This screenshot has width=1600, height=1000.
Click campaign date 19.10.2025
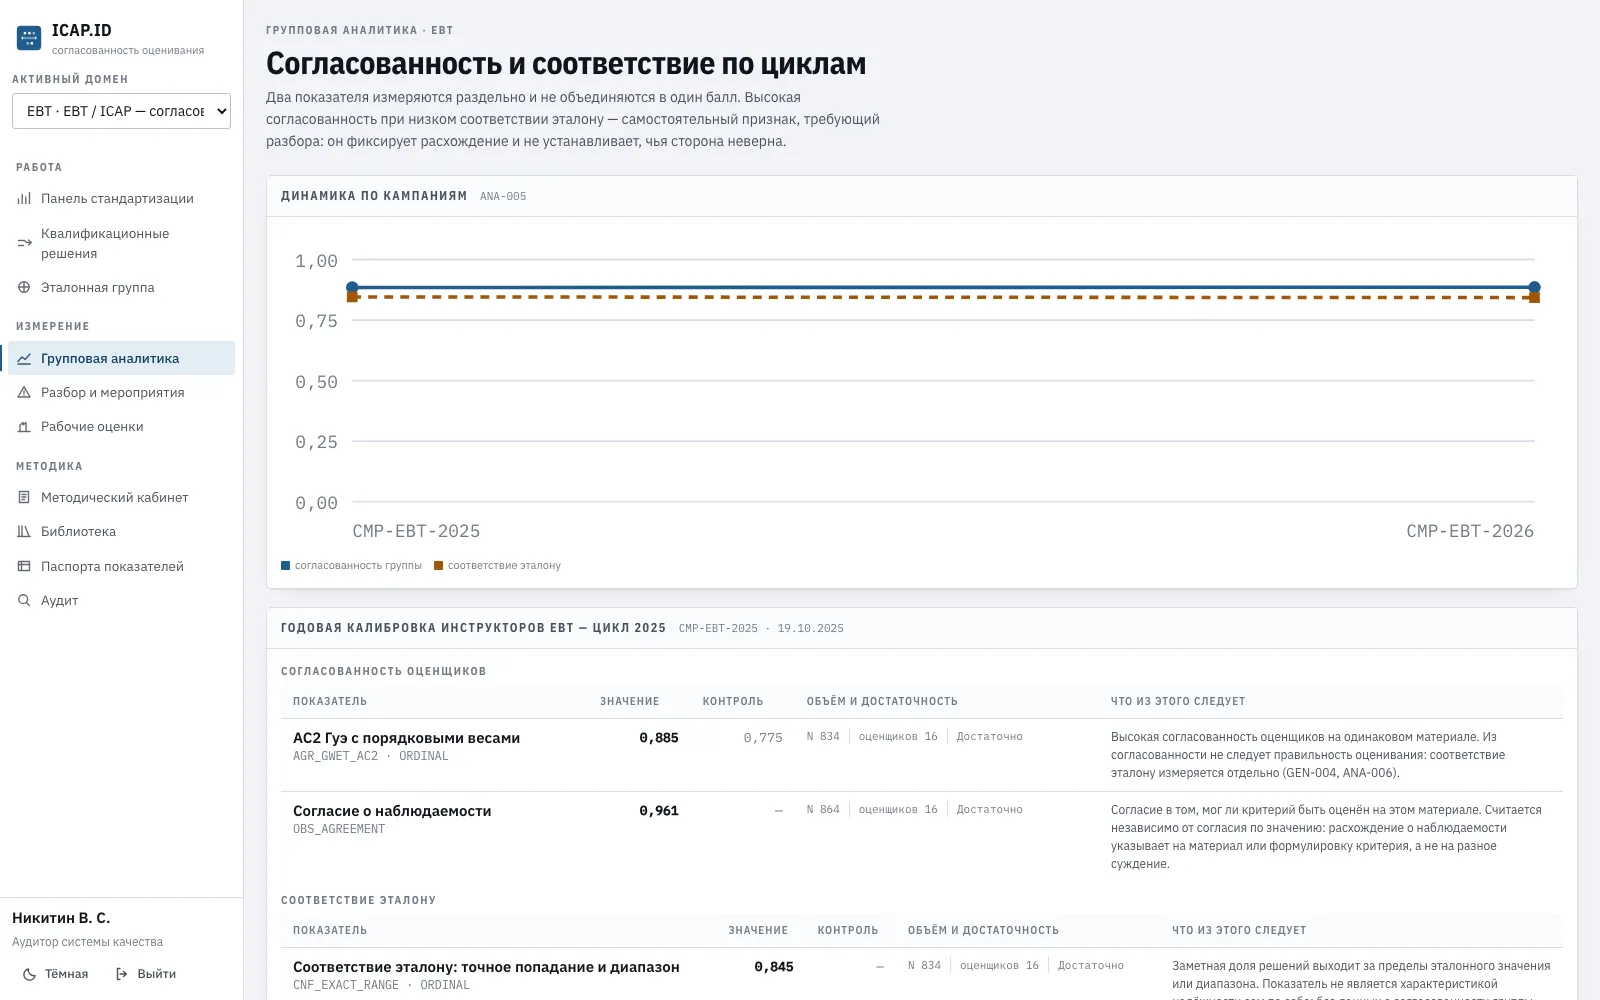tap(810, 628)
